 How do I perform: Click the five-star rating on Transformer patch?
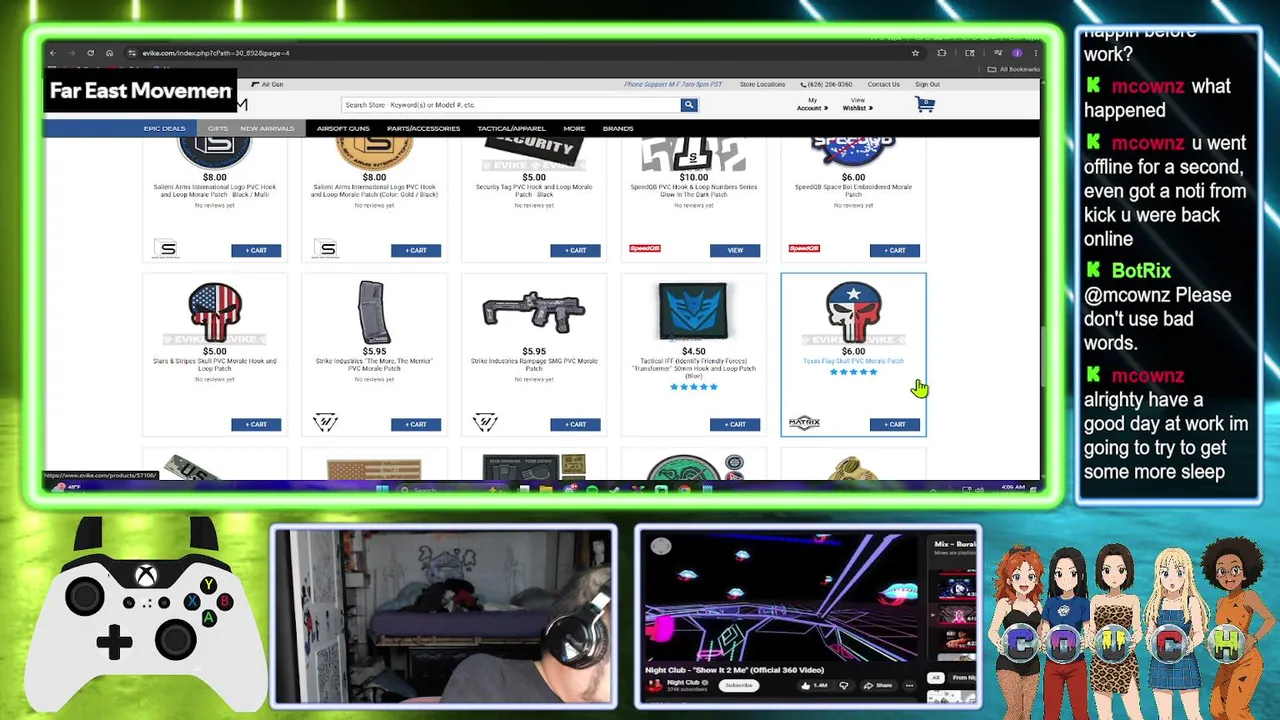point(693,387)
